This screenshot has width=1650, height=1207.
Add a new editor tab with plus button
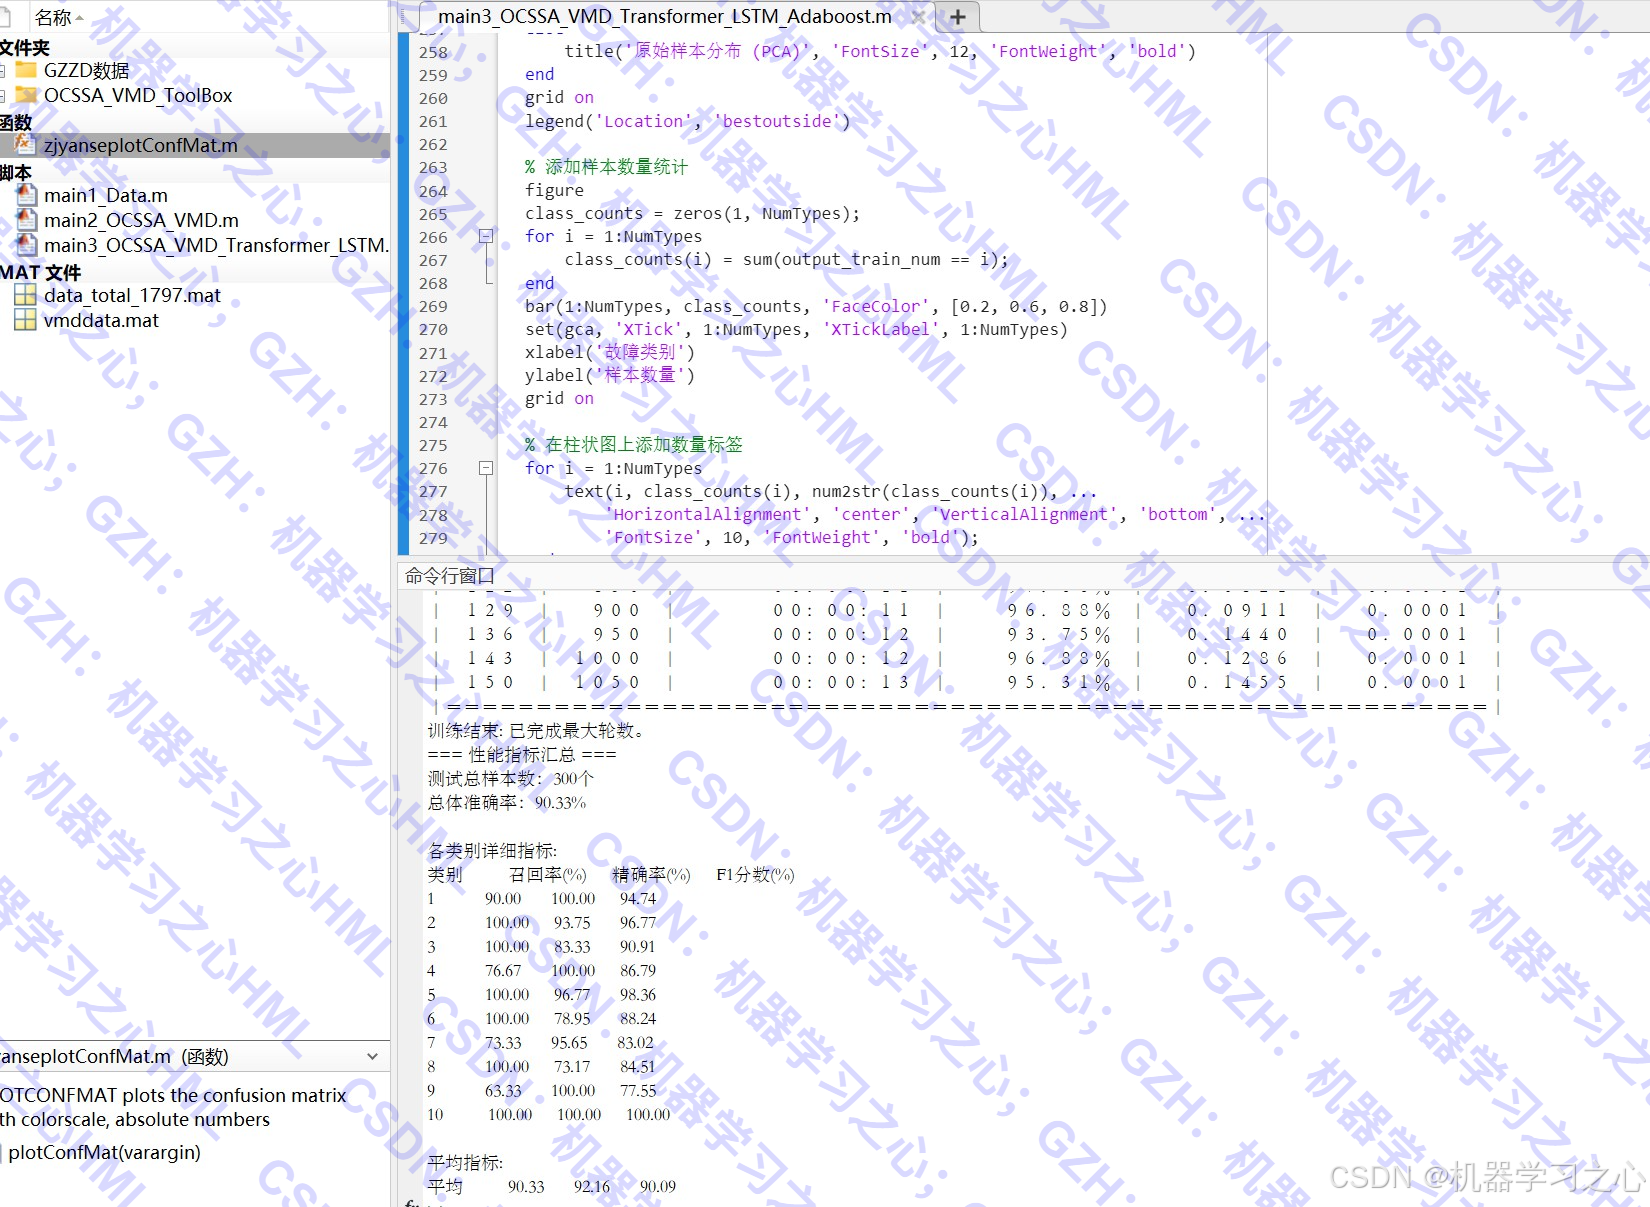pos(957,17)
